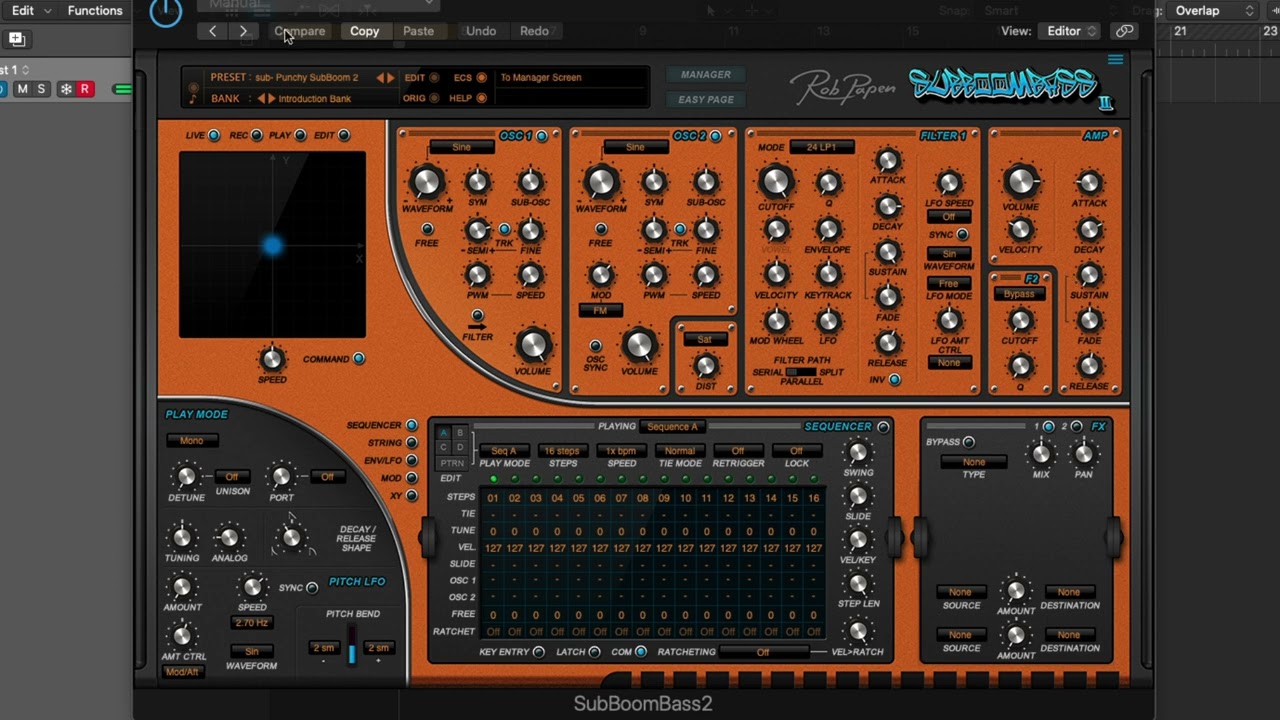Viewport: 1280px width, 720px height.
Task: Enable the LIVE toggle above XY pad
Action: click(214, 135)
